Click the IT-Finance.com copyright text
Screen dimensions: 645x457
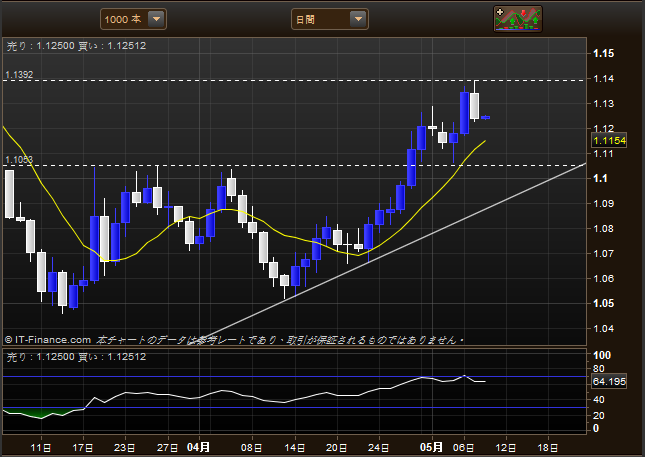tap(48, 340)
